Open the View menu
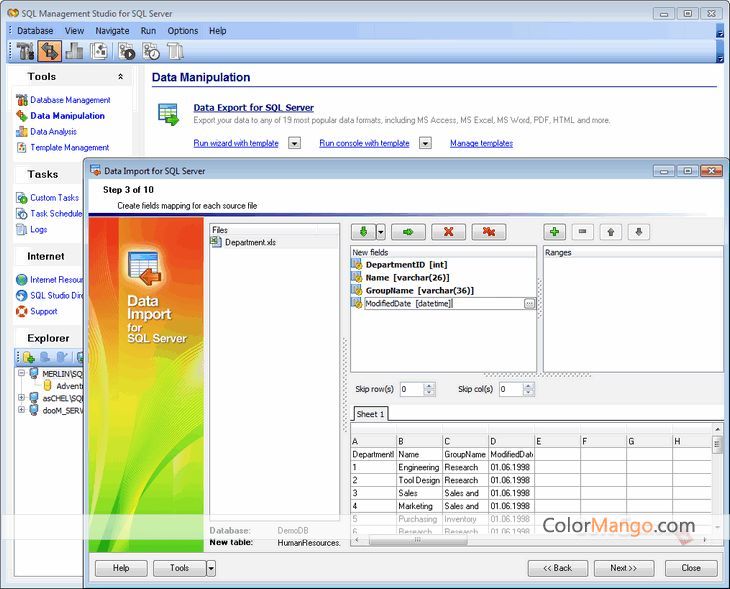The width and height of the screenshot is (730, 589). coord(74,31)
